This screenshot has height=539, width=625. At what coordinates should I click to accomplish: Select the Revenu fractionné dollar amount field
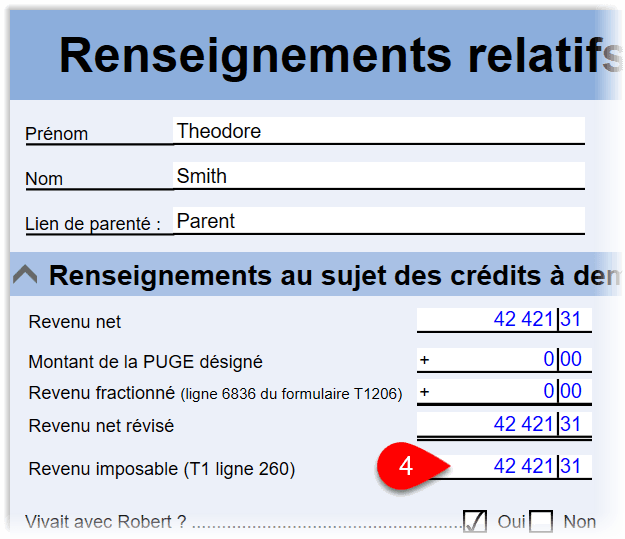tap(487, 392)
